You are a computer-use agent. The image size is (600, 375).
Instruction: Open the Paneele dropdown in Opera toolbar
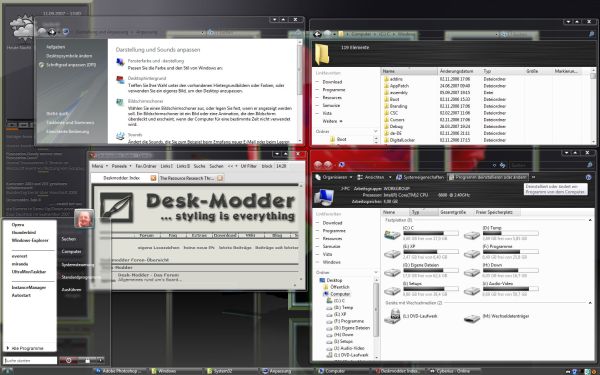pyautogui.click(x=121, y=166)
